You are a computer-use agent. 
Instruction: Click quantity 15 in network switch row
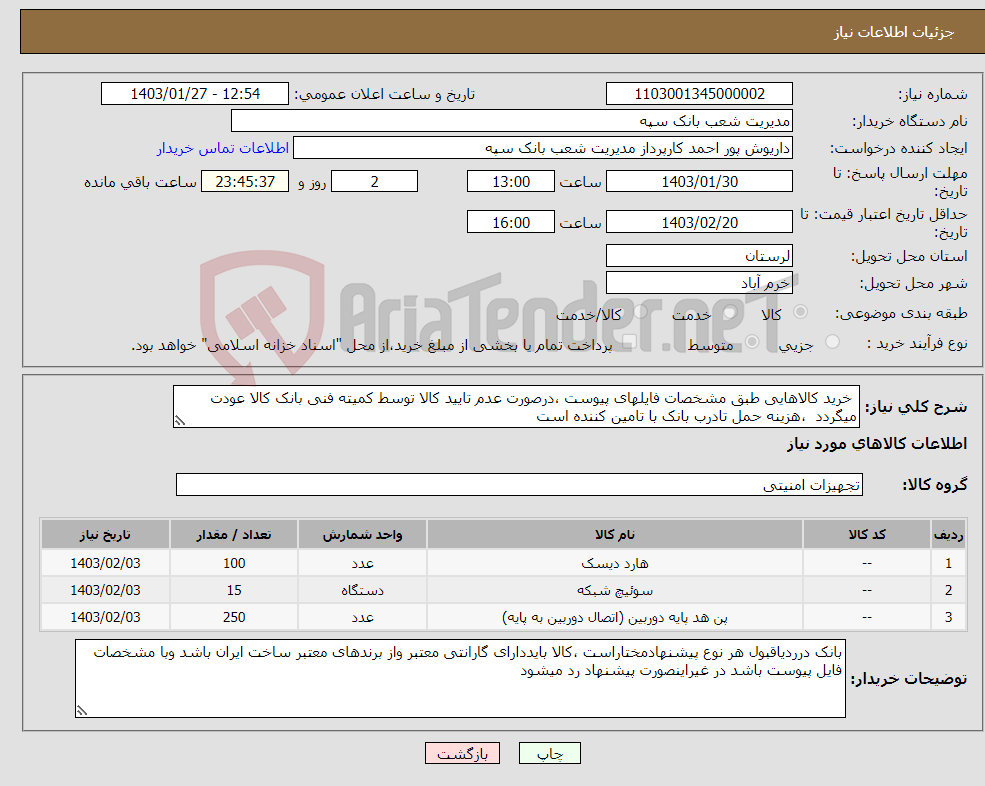(234, 591)
